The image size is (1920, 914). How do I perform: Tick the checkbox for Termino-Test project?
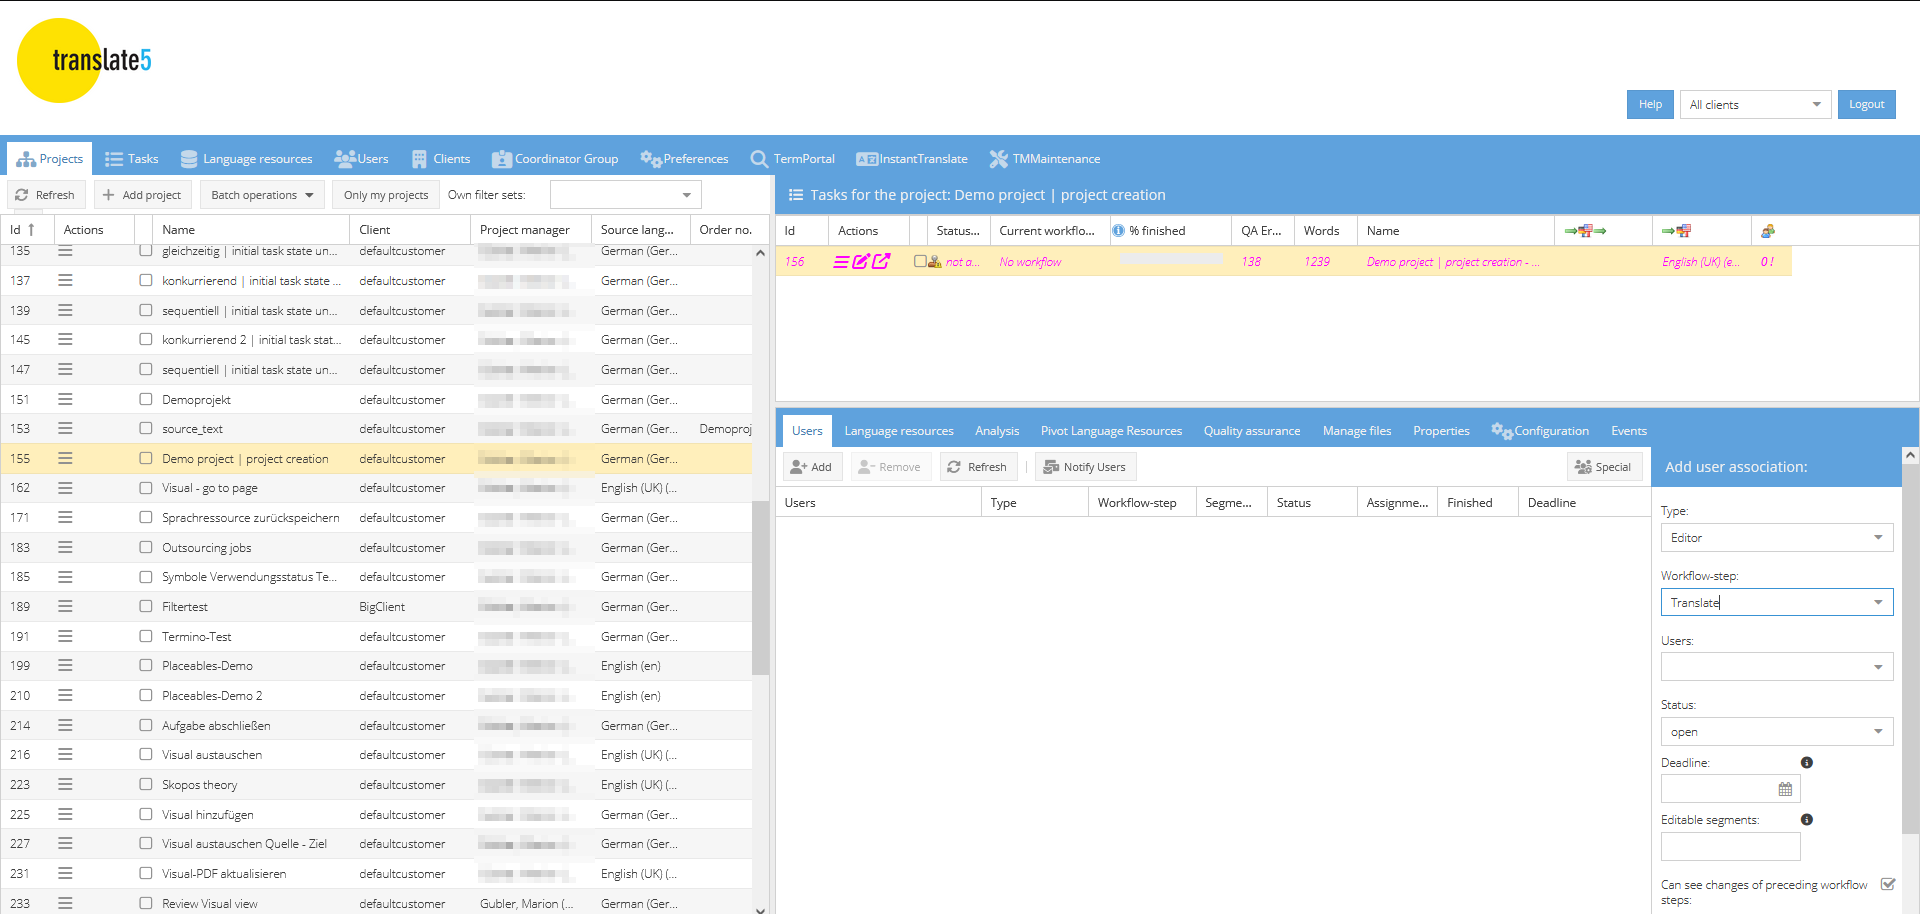[x=146, y=636]
